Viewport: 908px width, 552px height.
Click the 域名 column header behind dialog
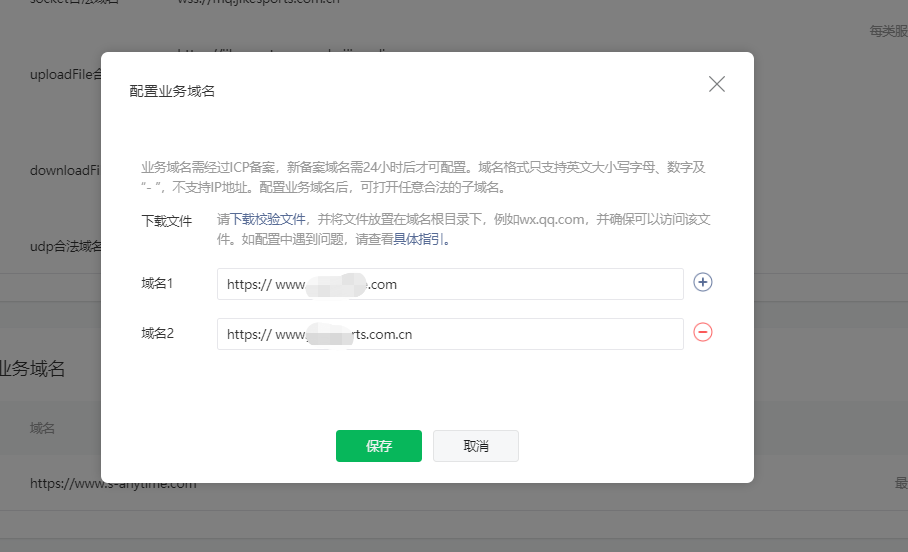(x=42, y=428)
